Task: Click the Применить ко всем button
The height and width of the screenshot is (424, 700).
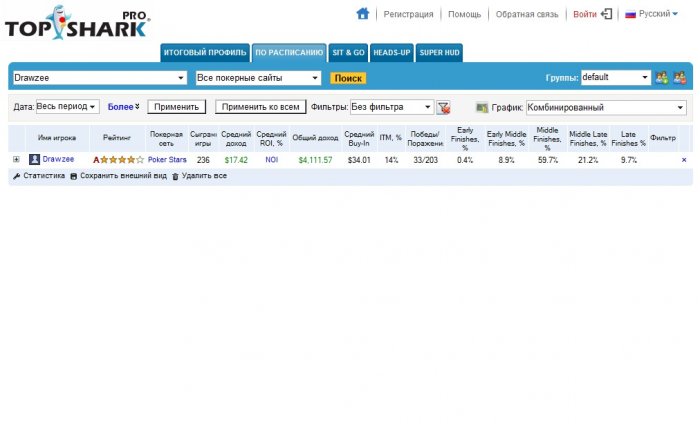Action: pyautogui.click(x=261, y=107)
